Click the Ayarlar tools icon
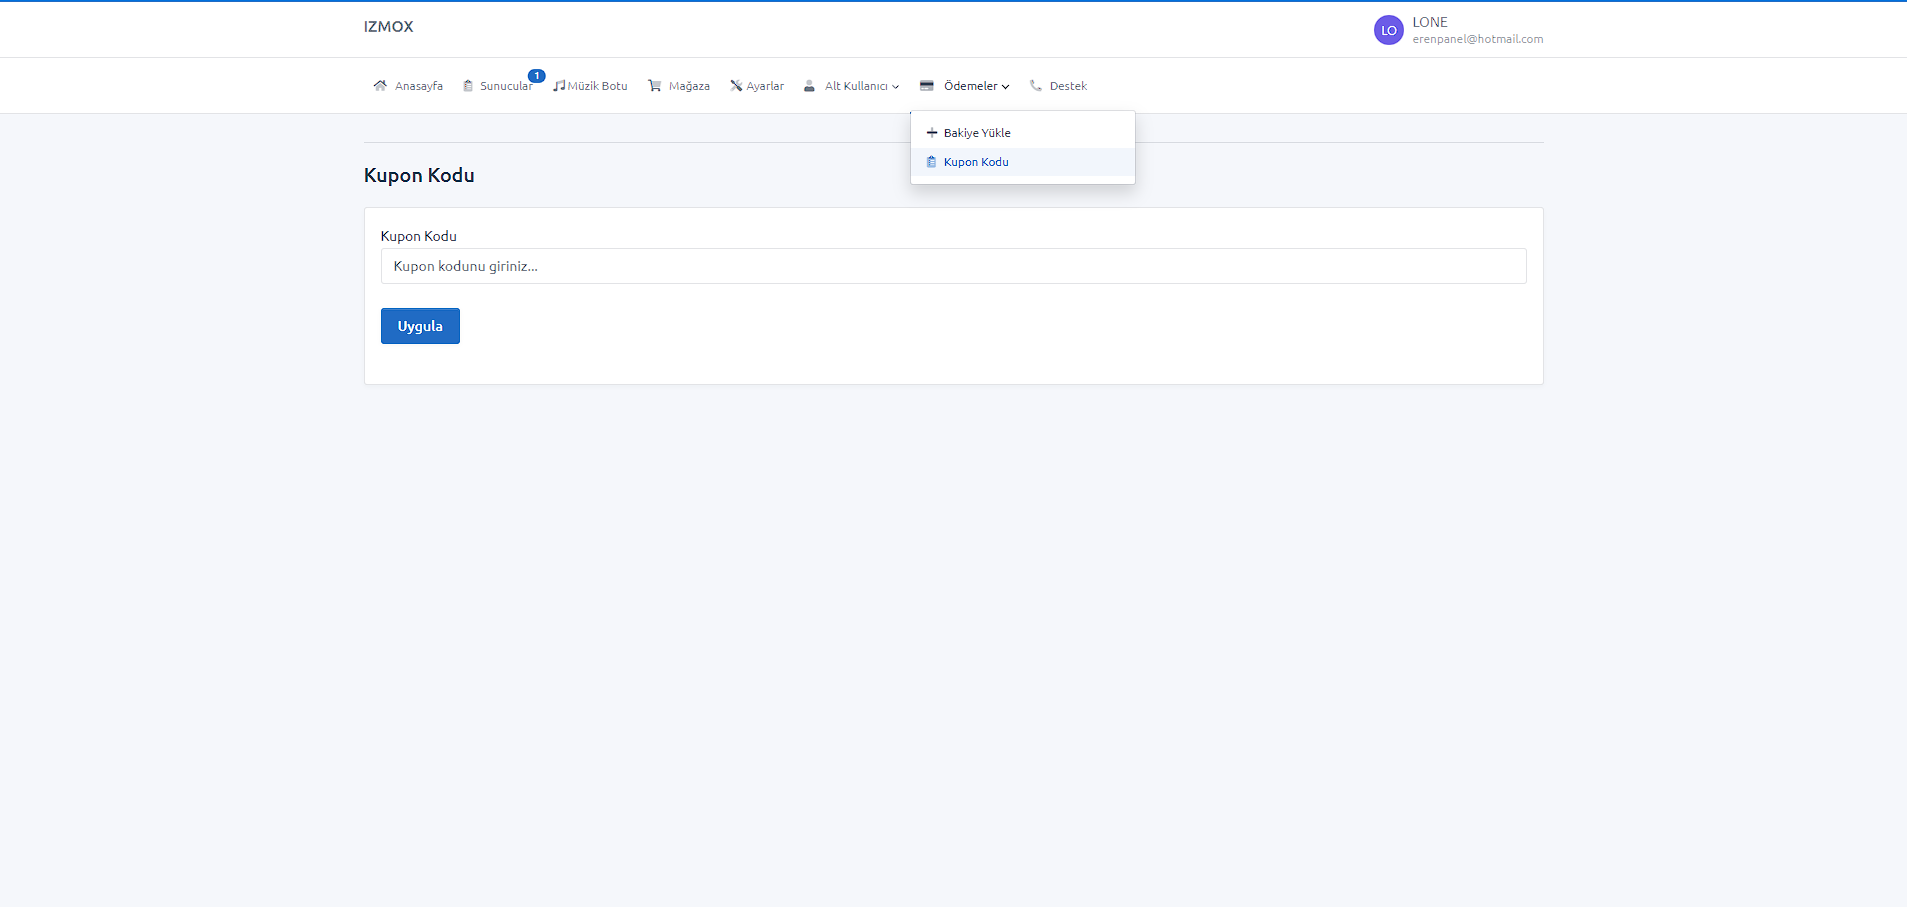 point(736,86)
